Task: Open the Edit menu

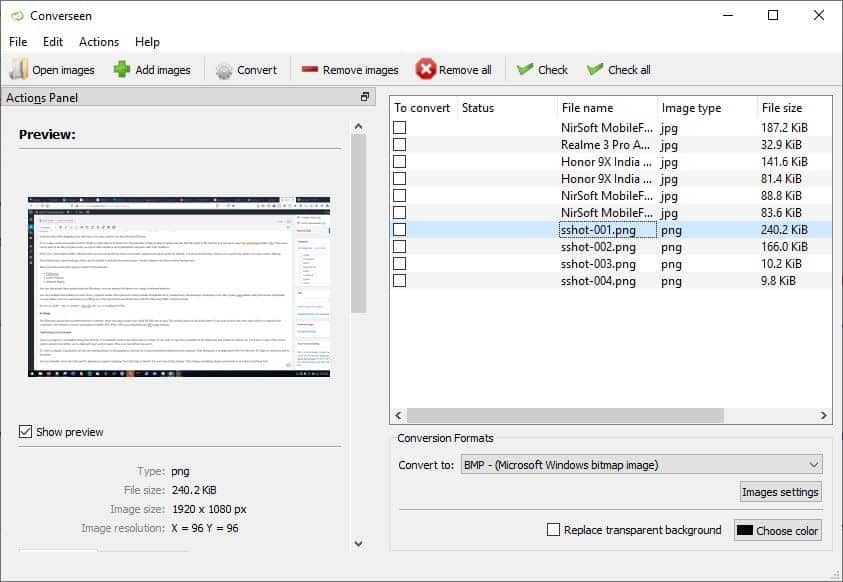Action: pos(53,42)
